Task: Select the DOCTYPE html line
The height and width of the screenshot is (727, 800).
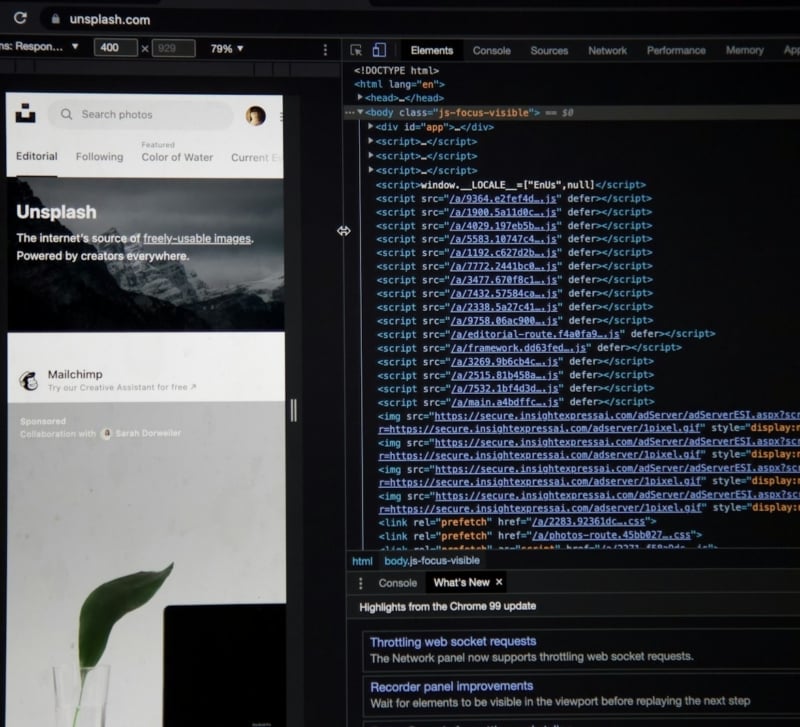Action: click(x=396, y=70)
